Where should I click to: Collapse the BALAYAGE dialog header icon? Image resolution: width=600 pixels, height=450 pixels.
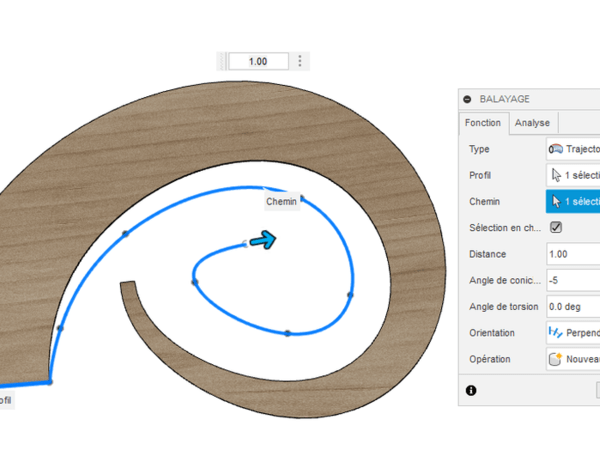point(467,99)
